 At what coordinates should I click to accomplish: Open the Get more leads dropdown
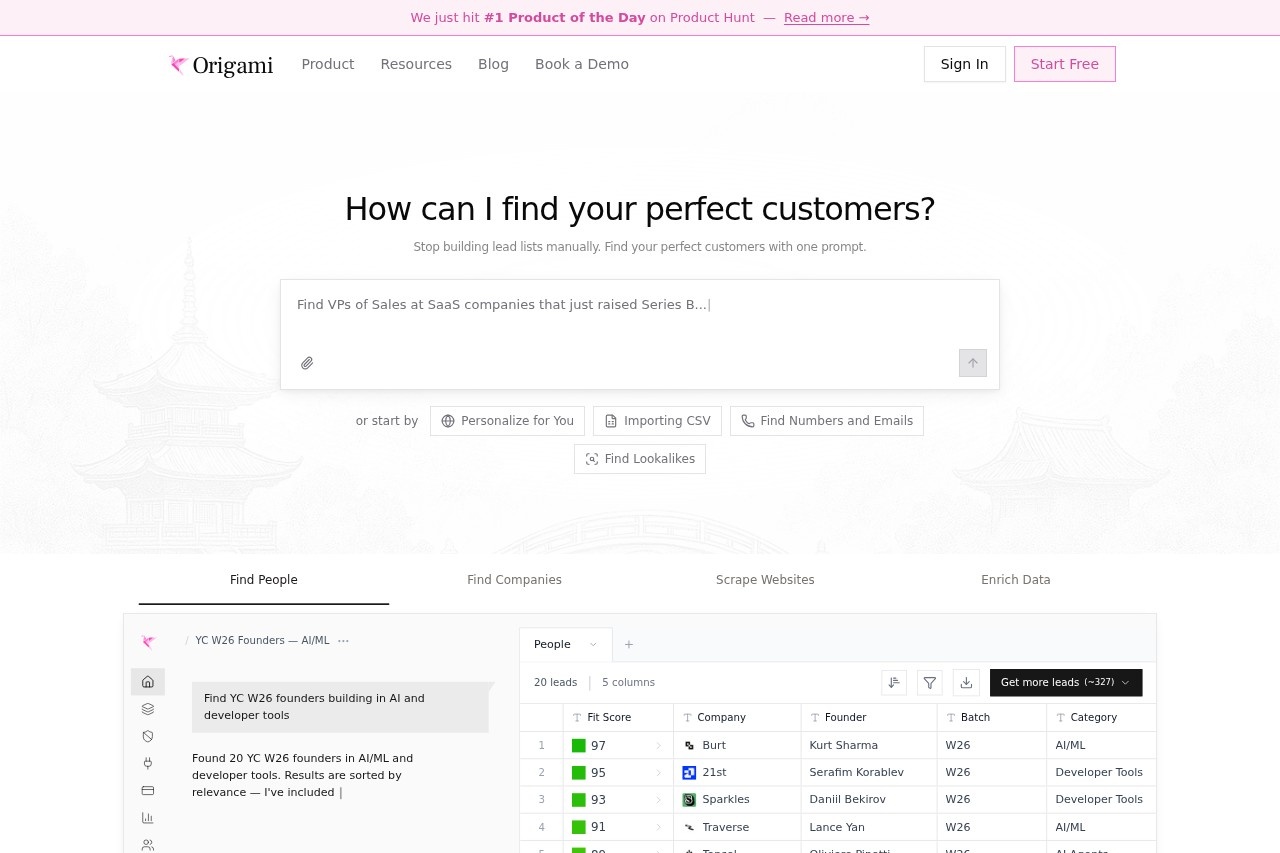[1065, 683]
